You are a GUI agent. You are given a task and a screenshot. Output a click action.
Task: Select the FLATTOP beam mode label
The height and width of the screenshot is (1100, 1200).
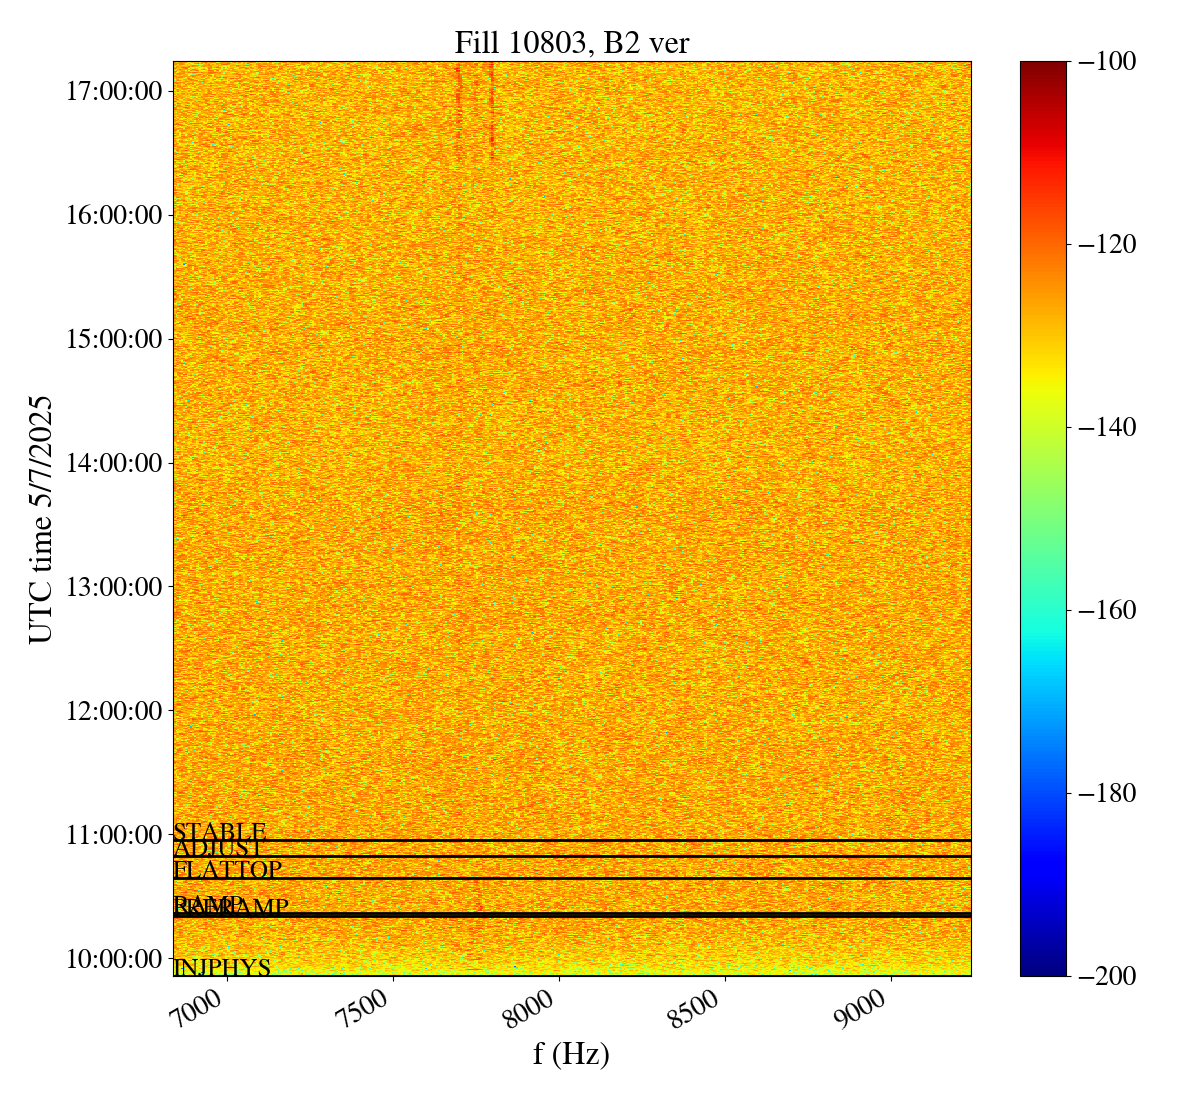pyautogui.click(x=228, y=870)
